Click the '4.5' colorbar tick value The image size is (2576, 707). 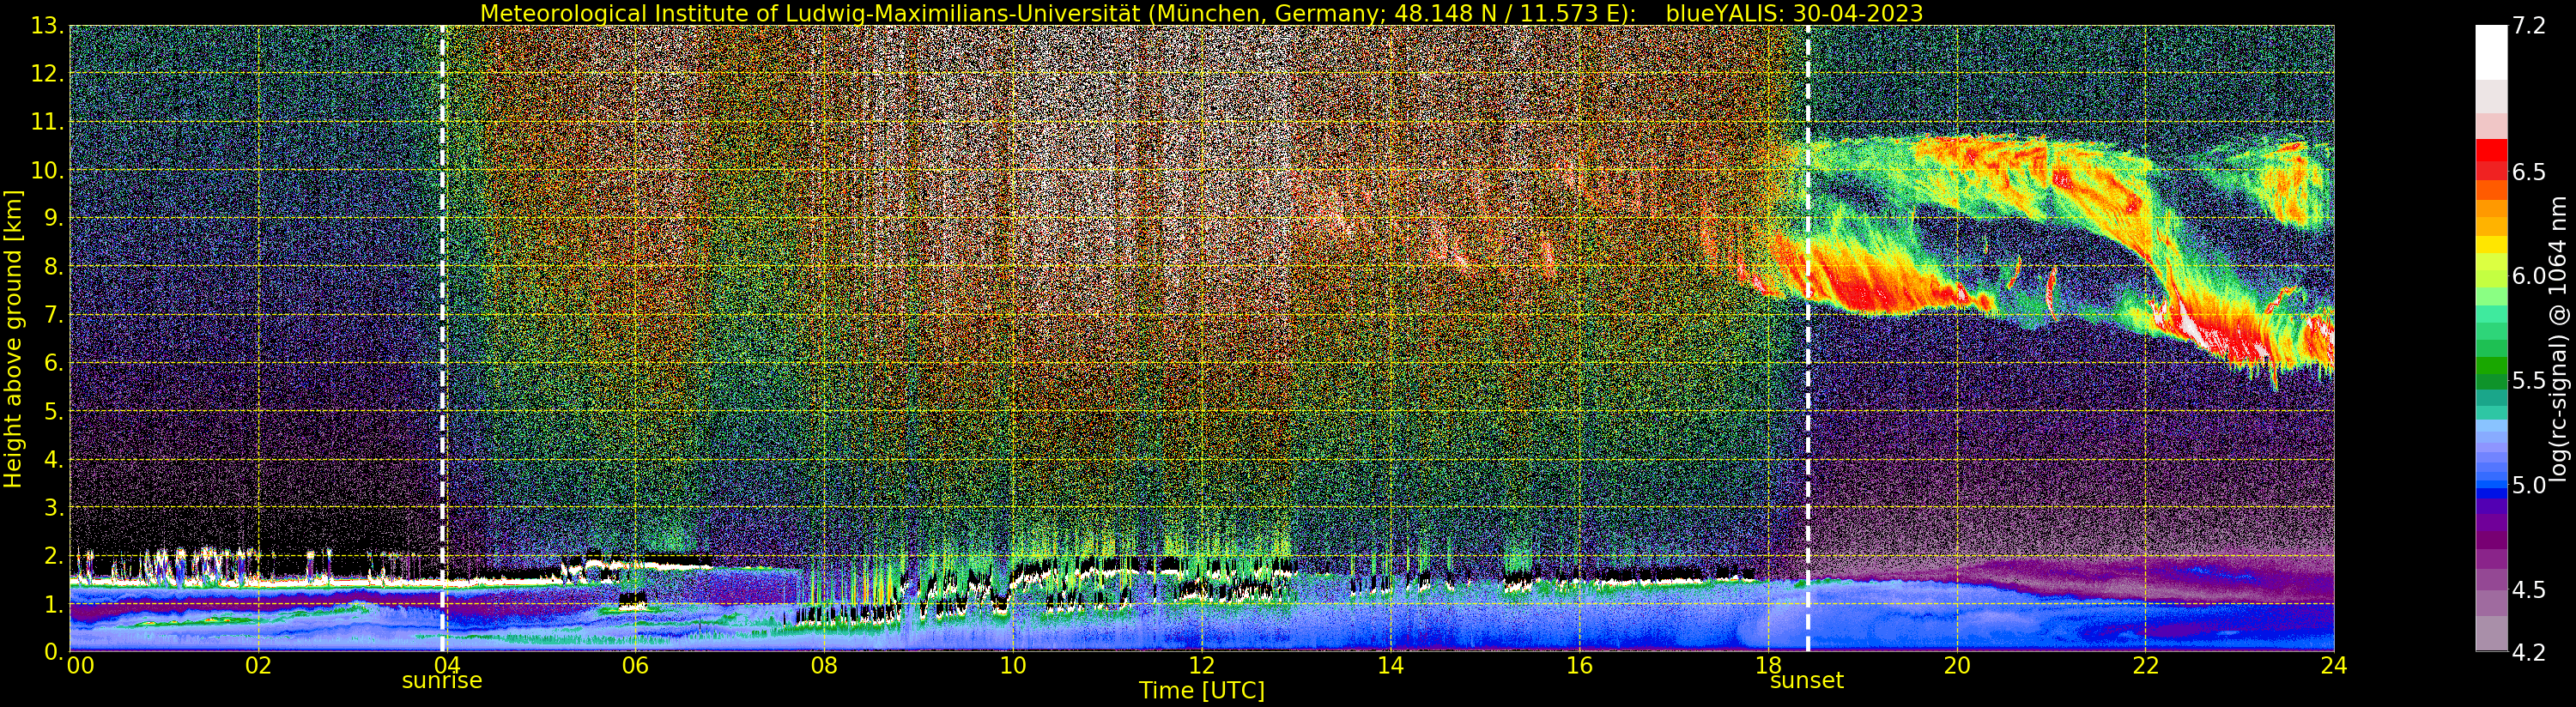pos(2529,590)
